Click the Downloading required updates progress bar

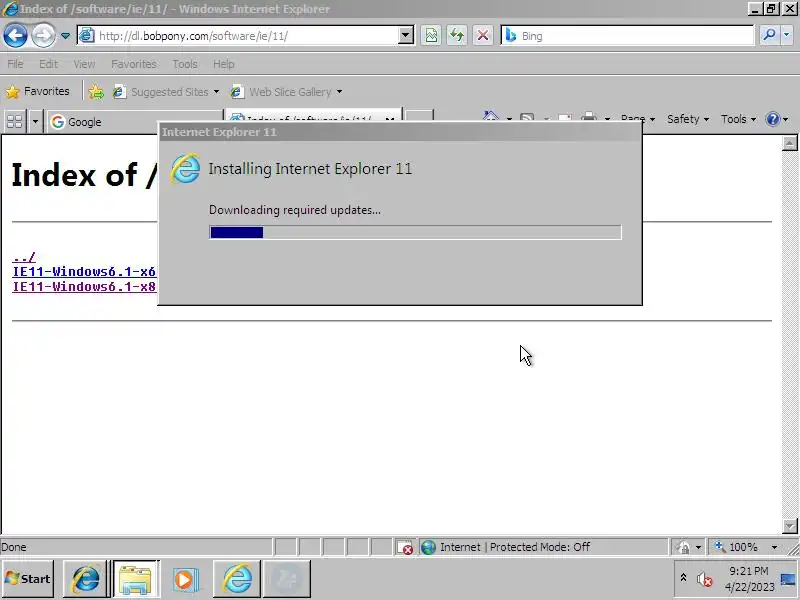(415, 232)
